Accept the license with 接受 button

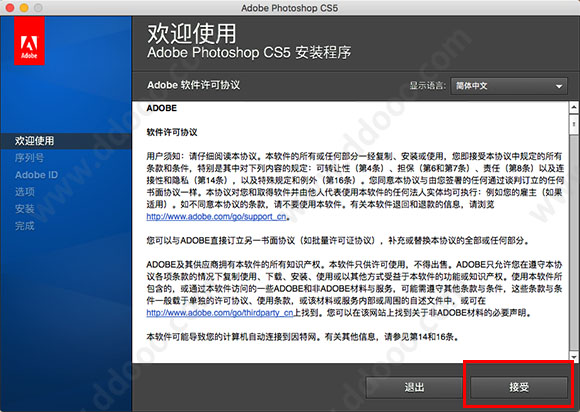point(519,387)
